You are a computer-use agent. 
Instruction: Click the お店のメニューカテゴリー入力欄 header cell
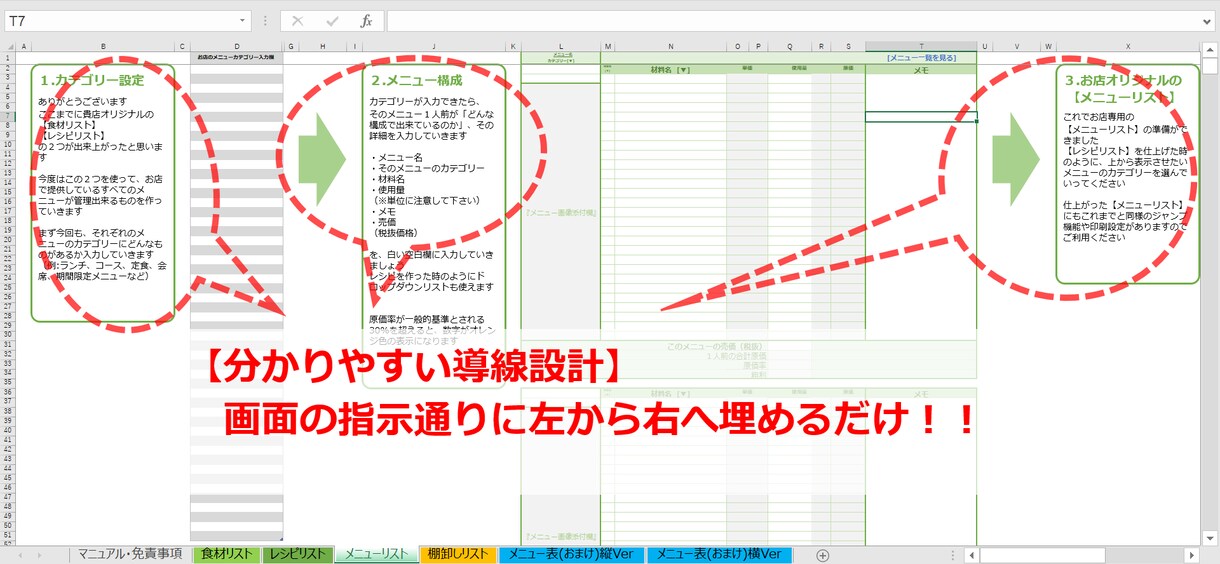click(237, 58)
